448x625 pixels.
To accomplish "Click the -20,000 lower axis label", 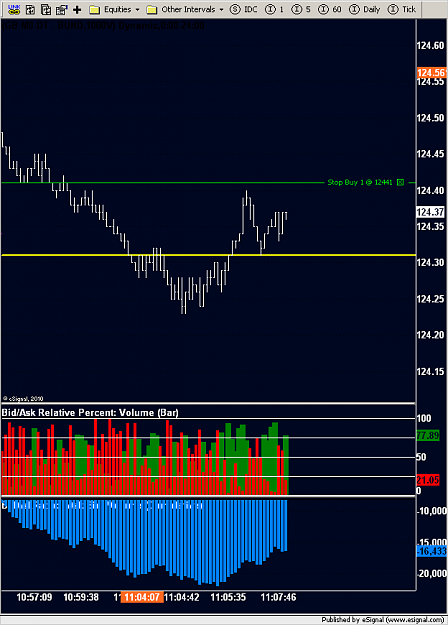I will pos(432,574).
